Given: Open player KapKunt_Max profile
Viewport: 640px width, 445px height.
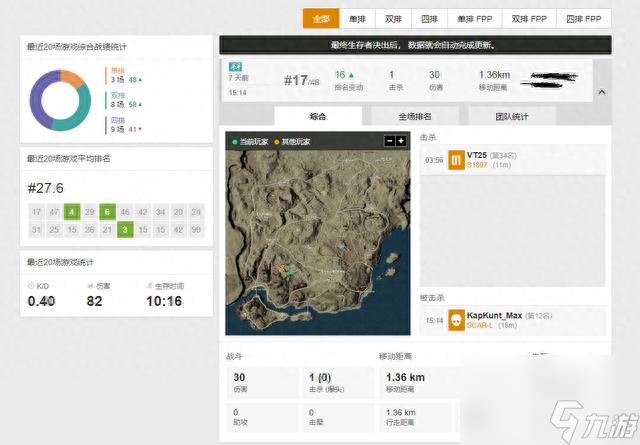Looking at the screenshot, I should (494, 315).
